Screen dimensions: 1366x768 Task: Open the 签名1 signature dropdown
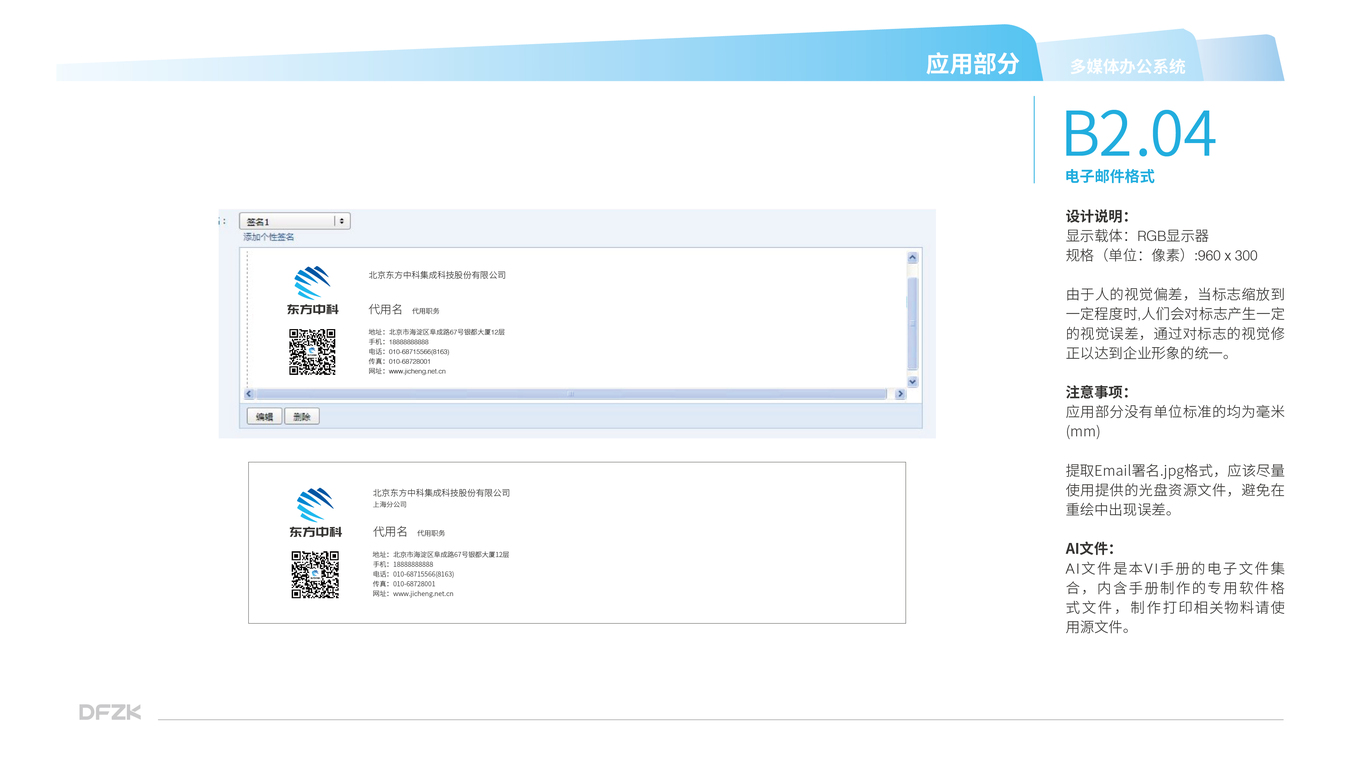click(x=295, y=221)
